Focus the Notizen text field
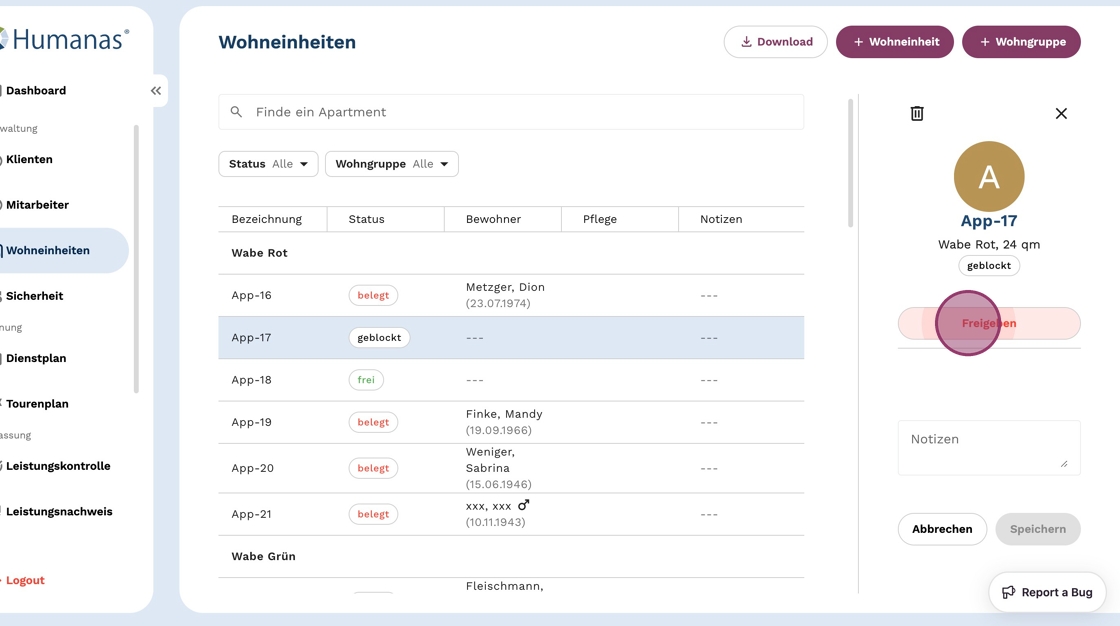Viewport: 1120px width, 626px height. (x=988, y=447)
